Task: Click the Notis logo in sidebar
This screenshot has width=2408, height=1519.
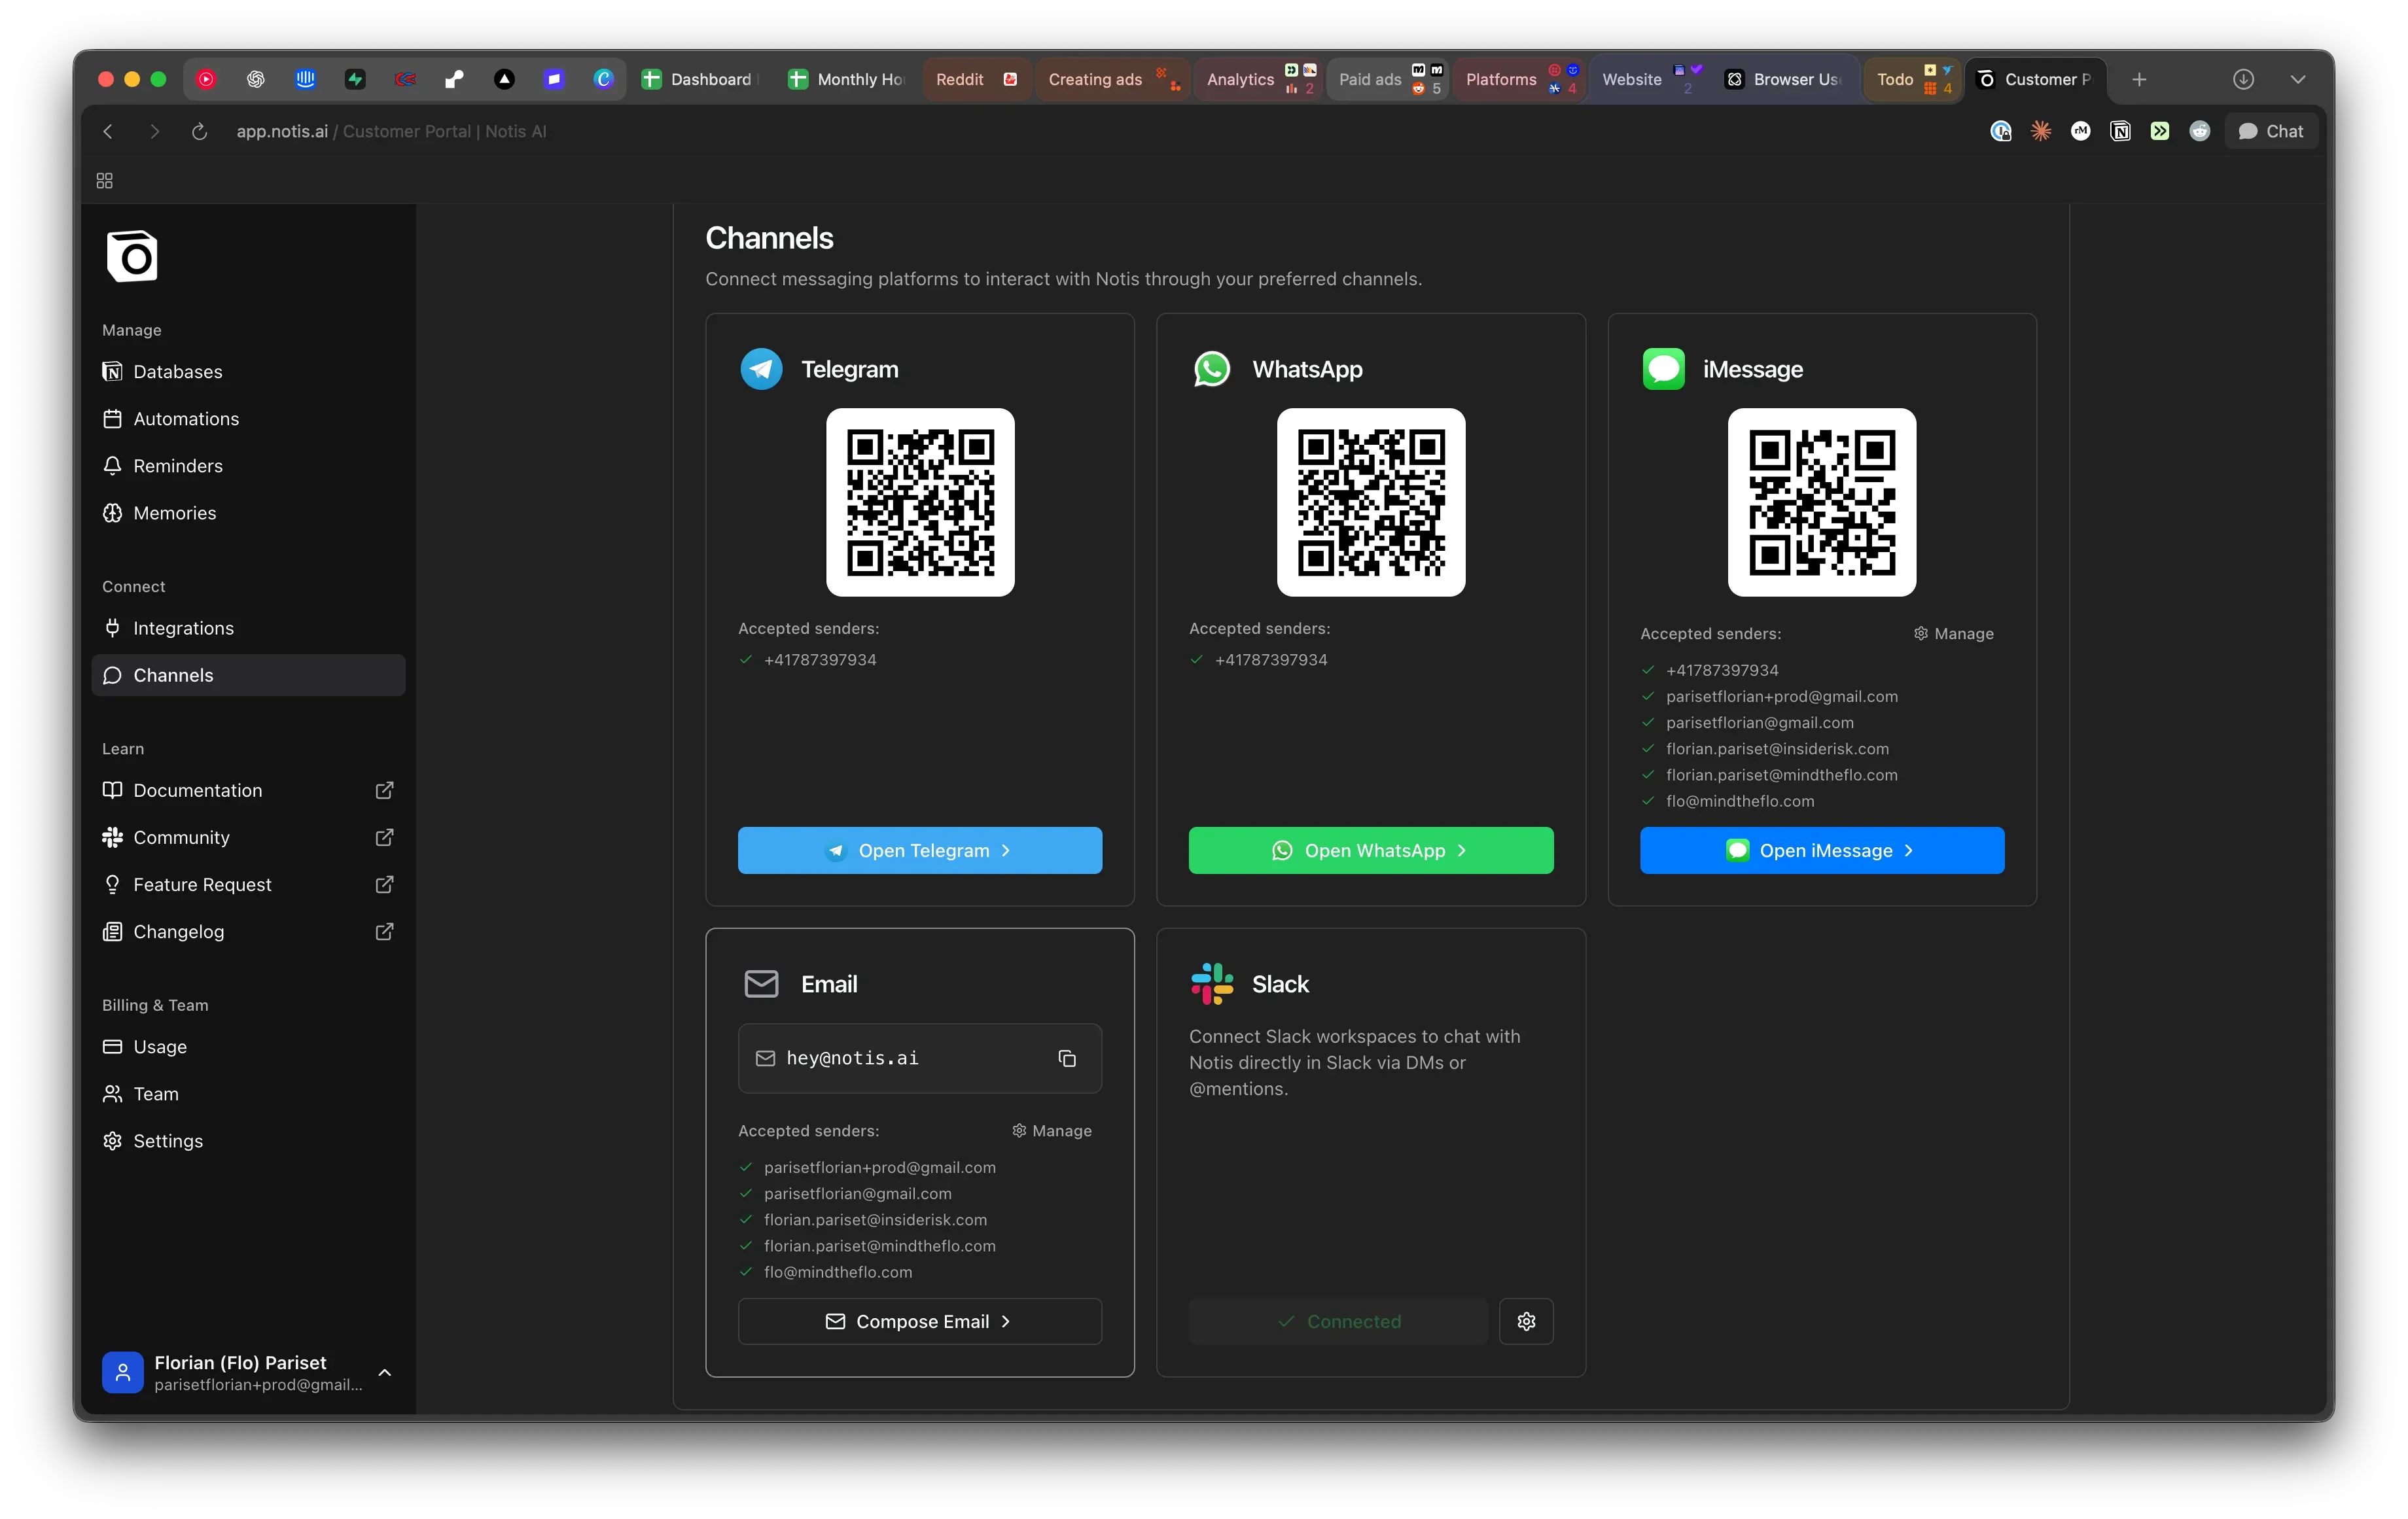Action: 132,256
